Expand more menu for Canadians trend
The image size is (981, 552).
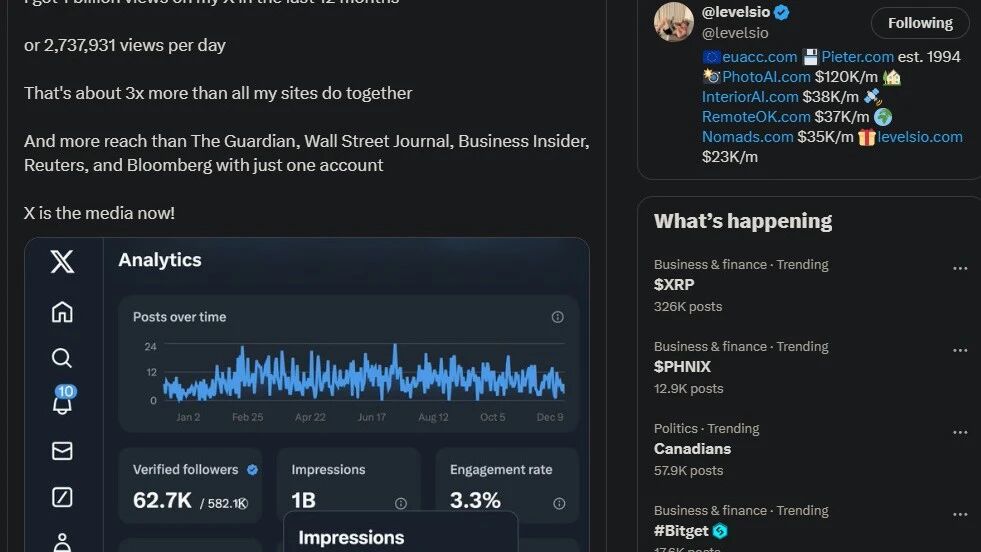pos(960,433)
